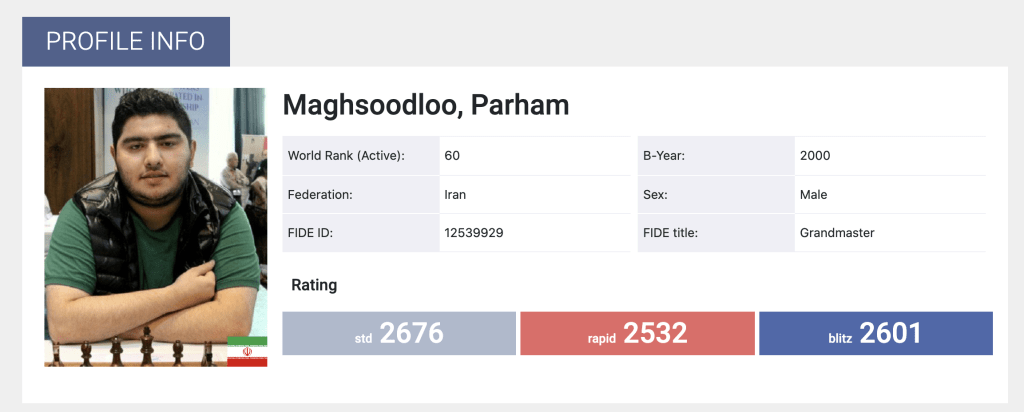The image size is (1024, 412).
Task: Click the rapid rating 2532 box
Action: [637, 333]
